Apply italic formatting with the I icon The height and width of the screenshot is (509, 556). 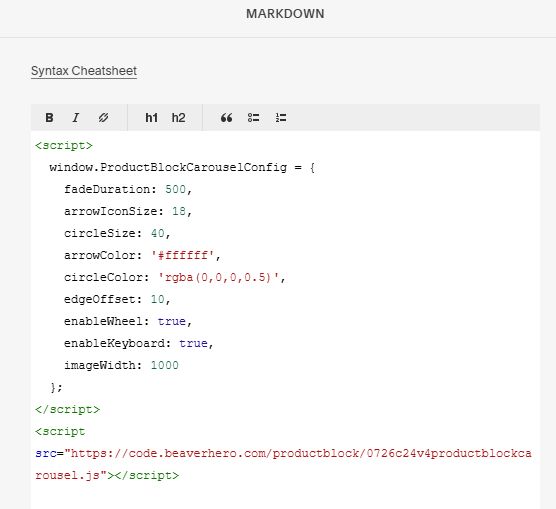[x=76, y=118]
